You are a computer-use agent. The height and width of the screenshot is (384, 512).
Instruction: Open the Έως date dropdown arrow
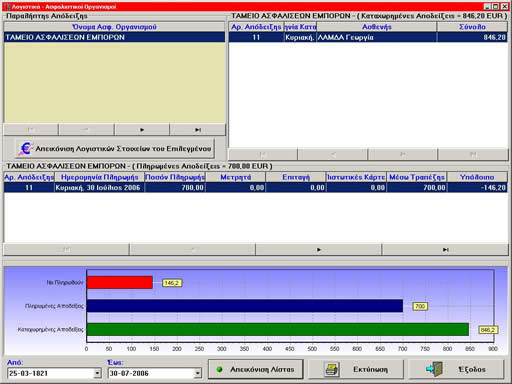point(198,373)
